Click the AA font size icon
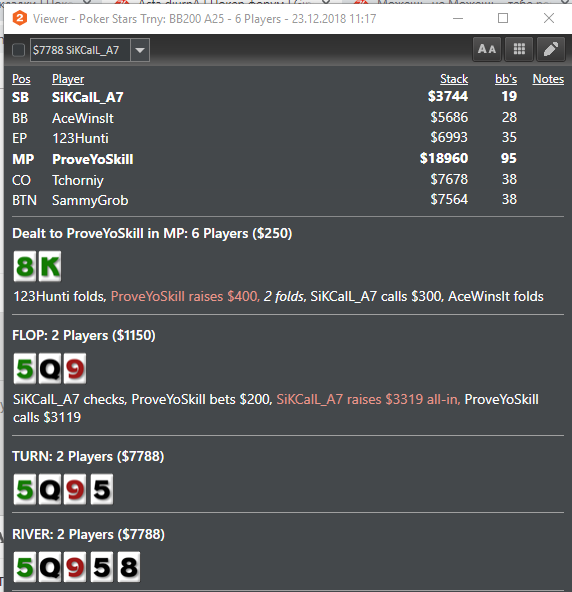 (x=487, y=49)
